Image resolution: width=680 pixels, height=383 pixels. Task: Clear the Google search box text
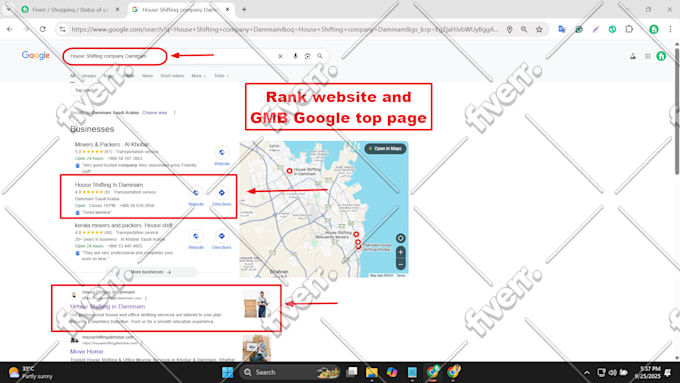click(280, 56)
